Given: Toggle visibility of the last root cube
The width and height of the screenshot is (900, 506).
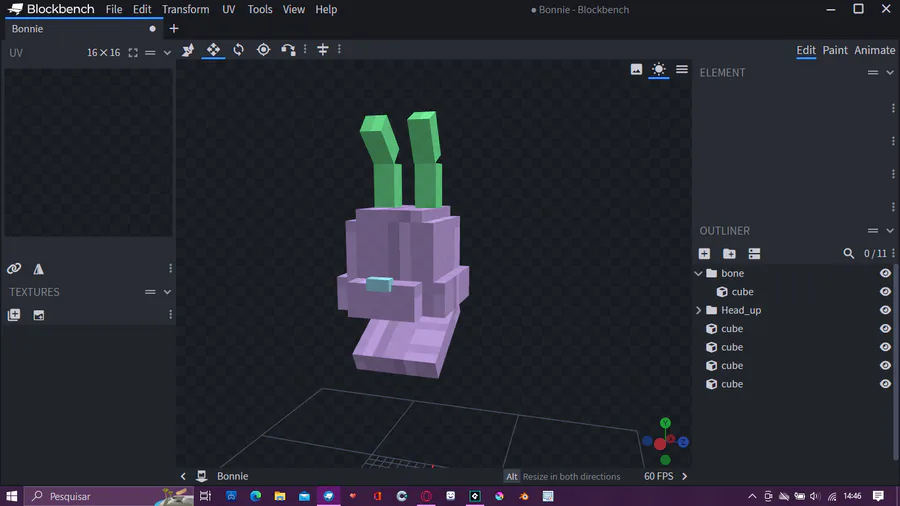Looking at the screenshot, I should tap(885, 384).
